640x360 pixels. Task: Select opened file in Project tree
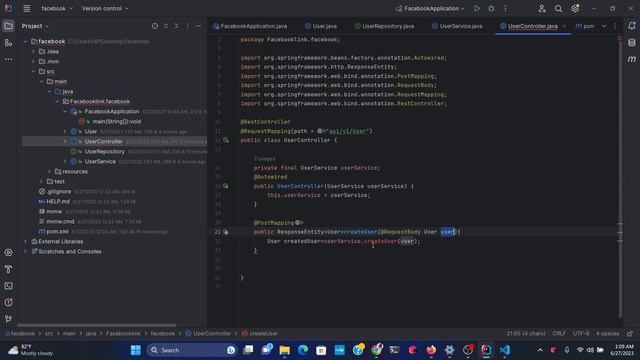[155, 26]
